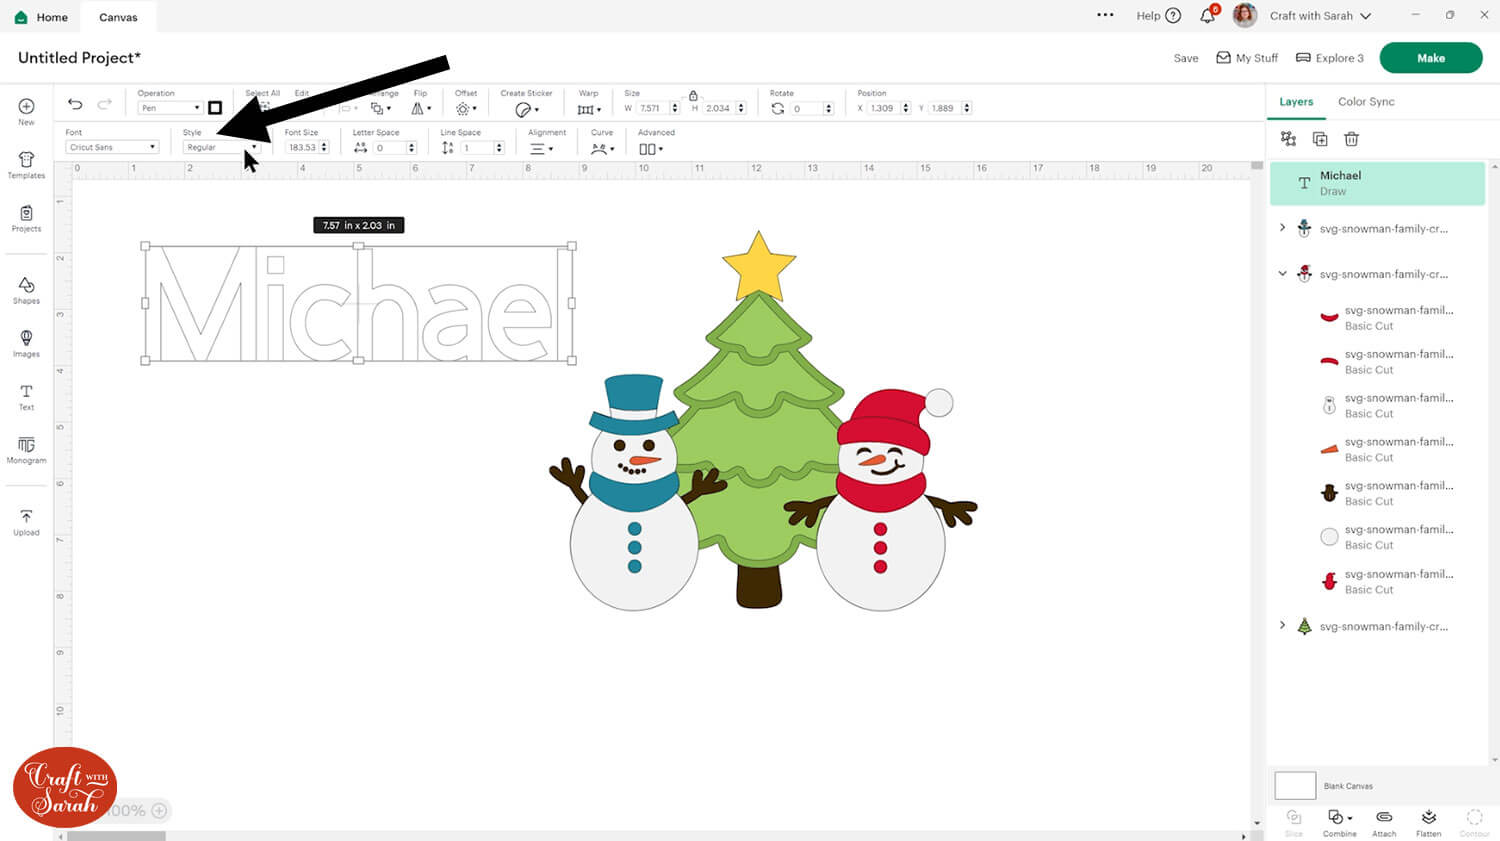Screen dimensions: 1500x841
Task: Open the Combine dropdown
Action: point(1340,822)
